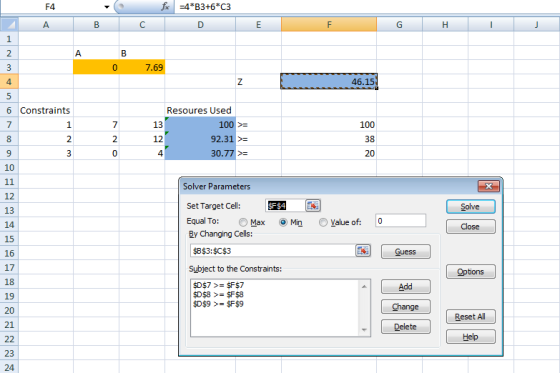The image size is (560, 373).
Task: Click cell C8 showing 12
Action: click(x=142, y=139)
